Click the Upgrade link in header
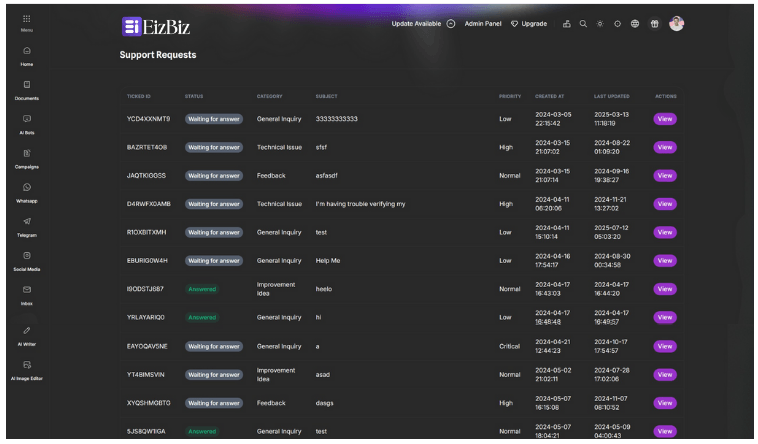Viewport: 758px width, 444px height. pyautogui.click(x=529, y=24)
